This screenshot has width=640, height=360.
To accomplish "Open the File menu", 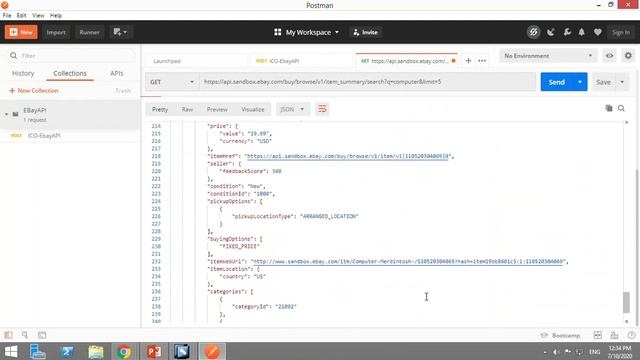I will pos(7,16).
